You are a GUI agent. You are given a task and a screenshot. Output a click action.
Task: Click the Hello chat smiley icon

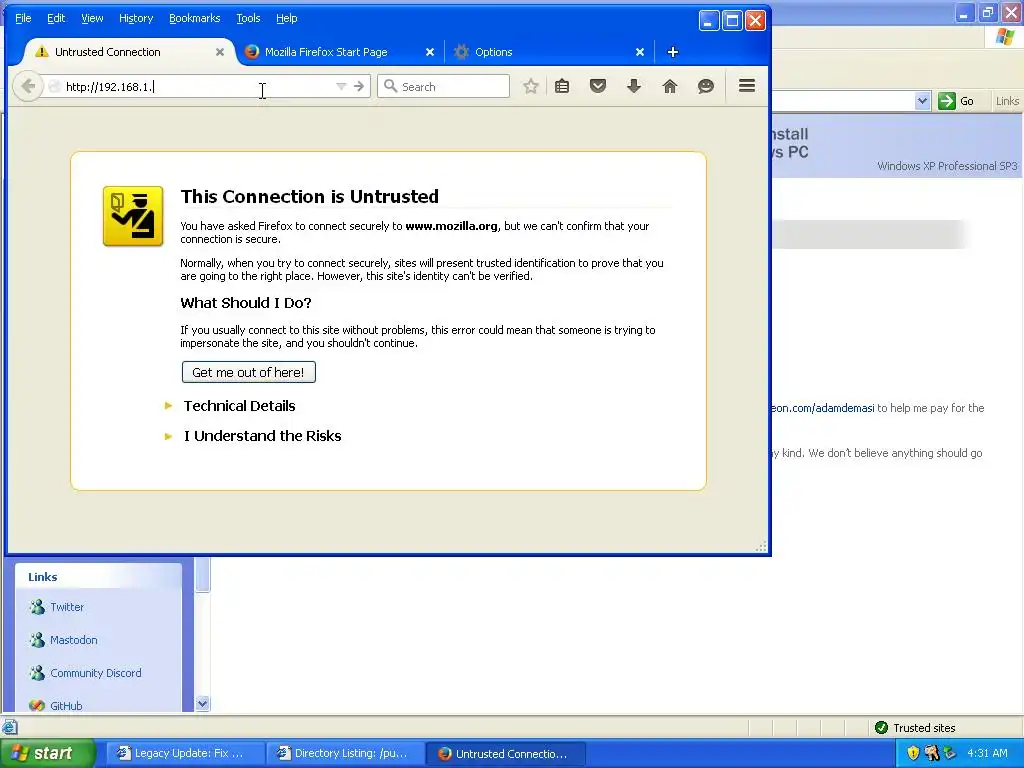pyautogui.click(x=706, y=86)
